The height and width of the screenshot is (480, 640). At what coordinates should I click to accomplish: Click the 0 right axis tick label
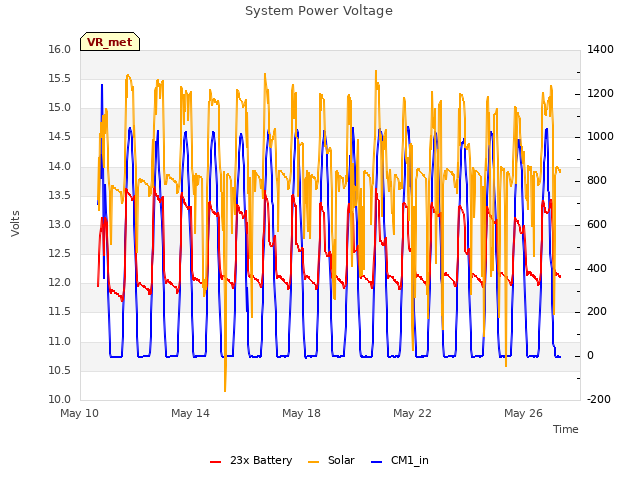click(590, 356)
